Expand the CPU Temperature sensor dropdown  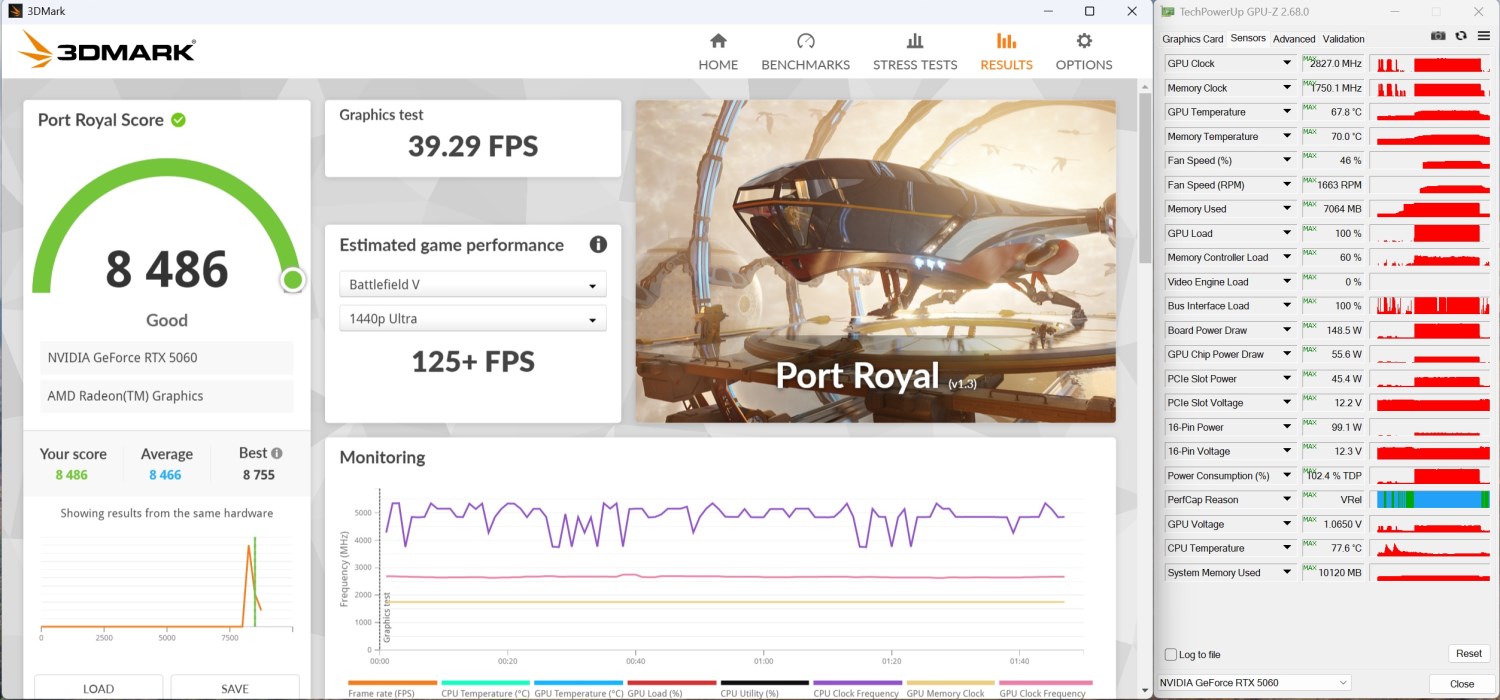tap(1287, 548)
